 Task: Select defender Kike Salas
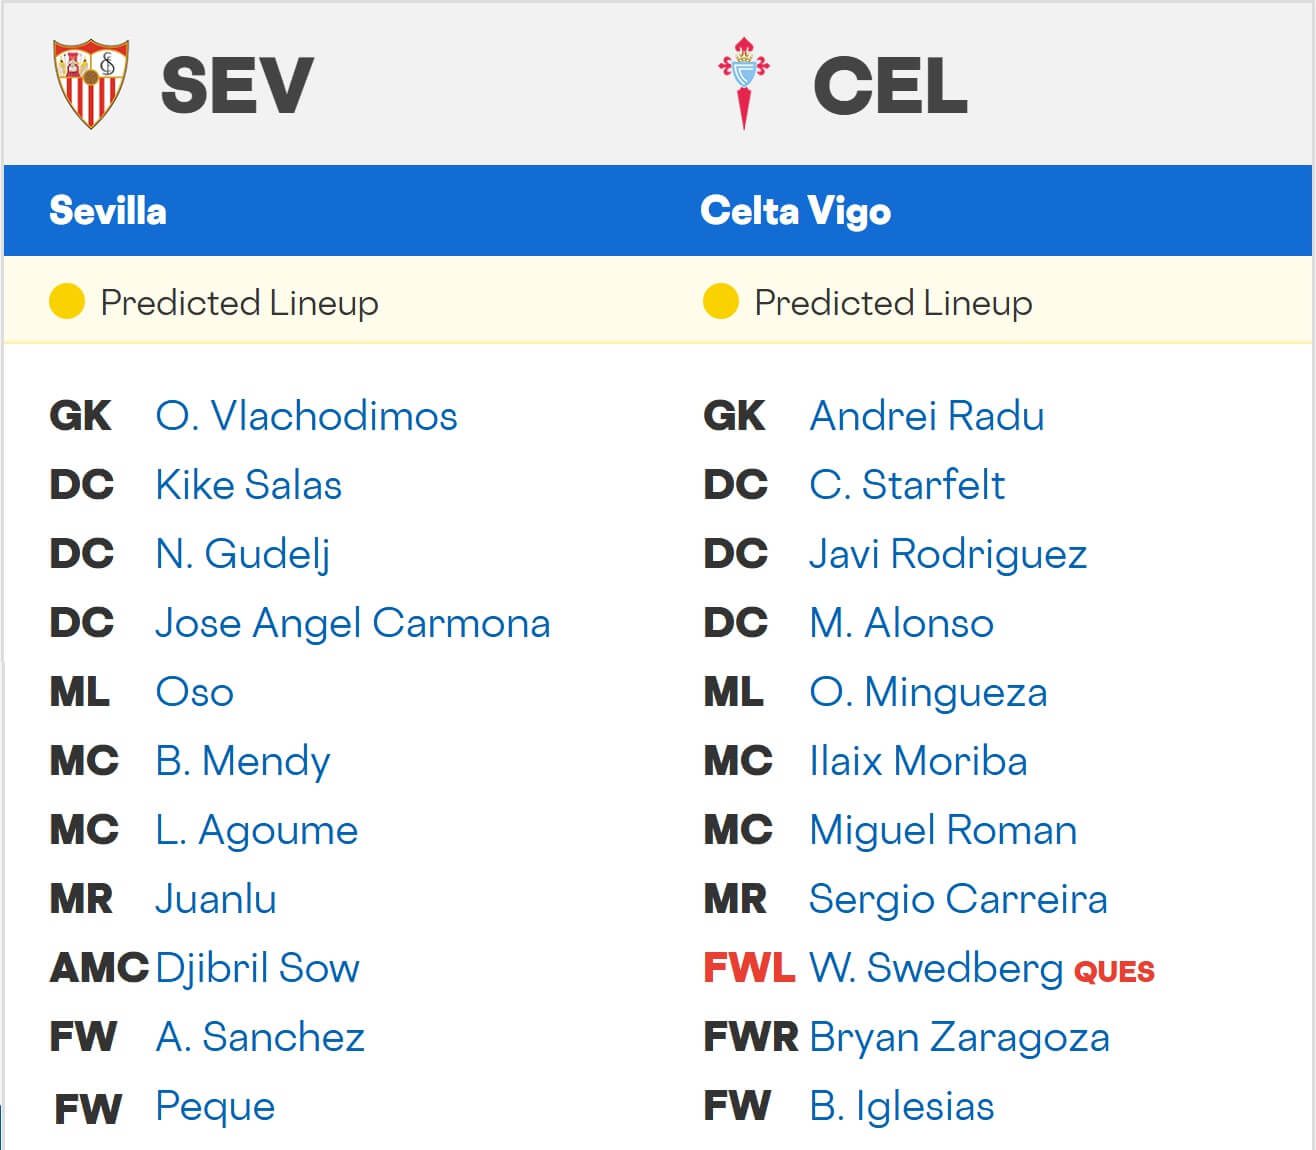tap(248, 485)
